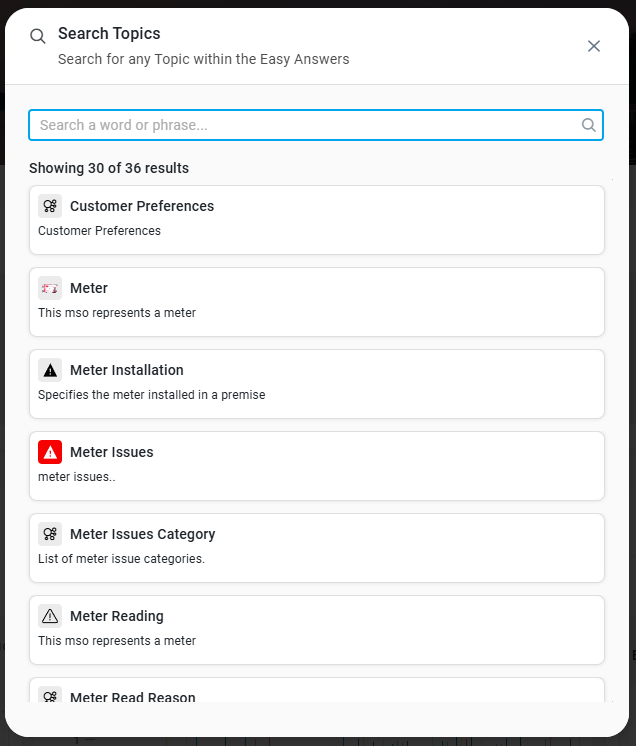Select the Meter topic title

(x=89, y=288)
